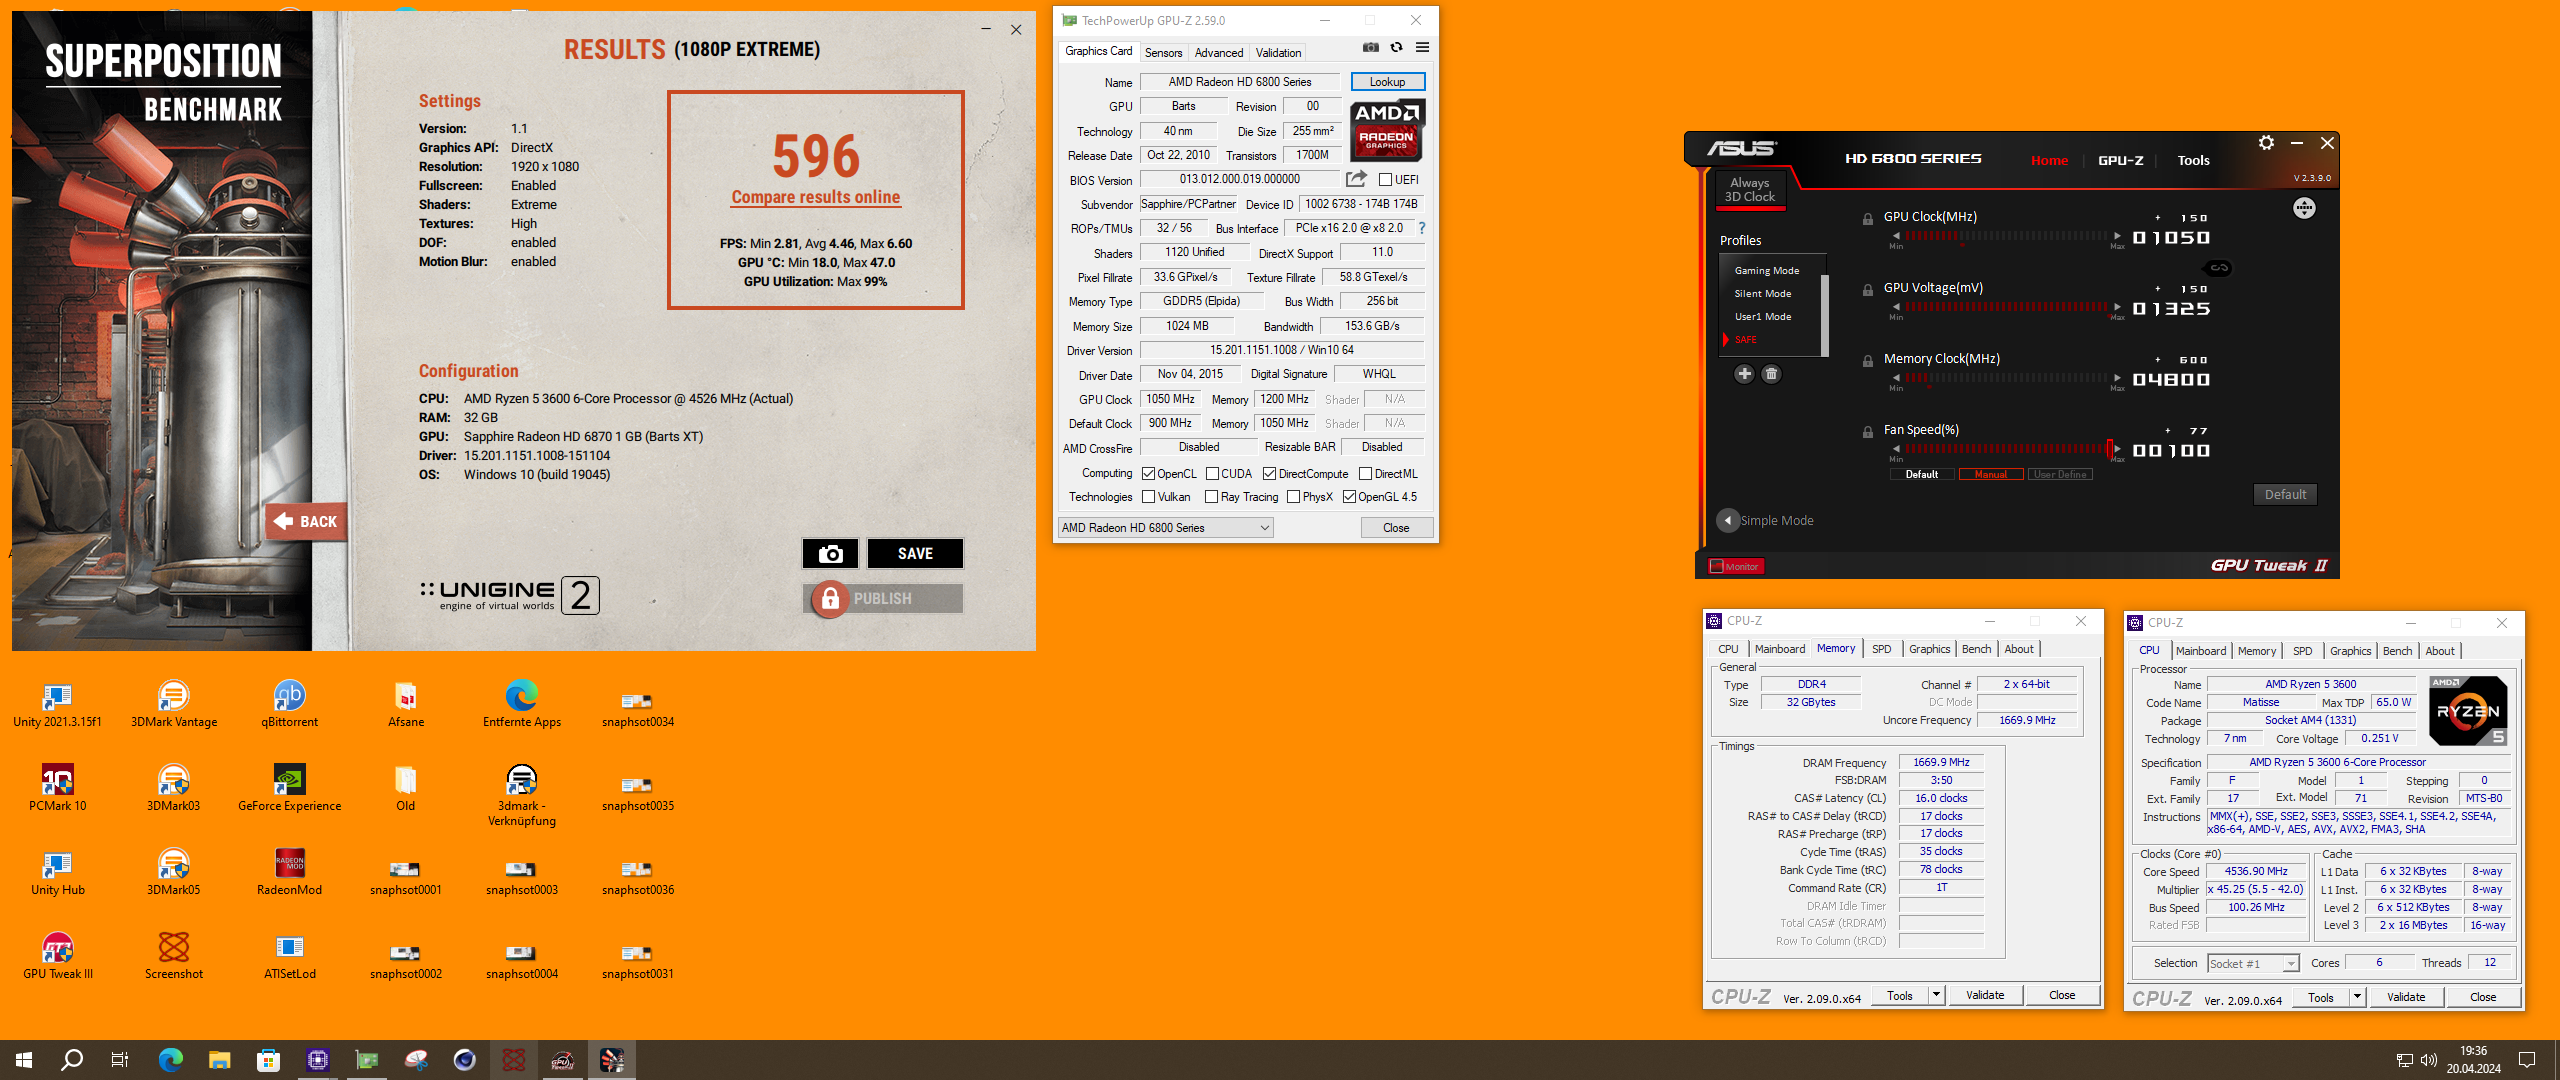Toggle the OpenGL 4.5 checkbox

(1349, 497)
